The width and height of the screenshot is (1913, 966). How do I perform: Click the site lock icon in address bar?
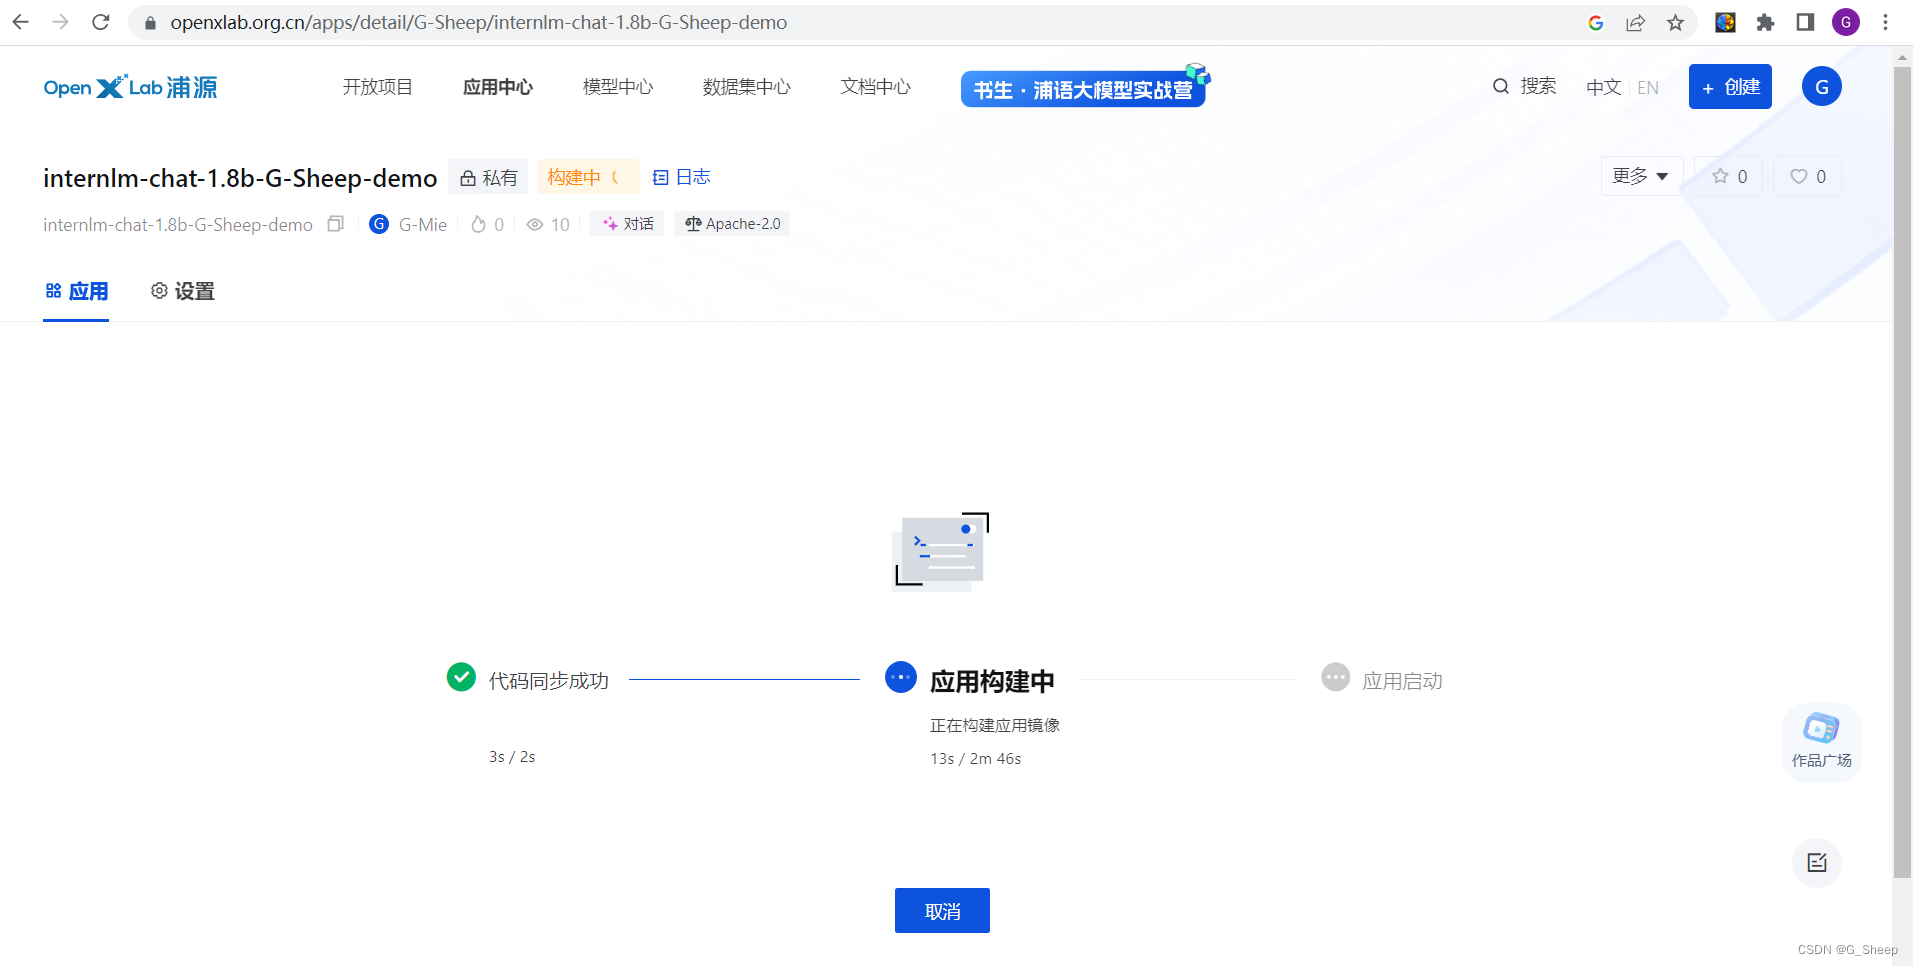click(150, 22)
